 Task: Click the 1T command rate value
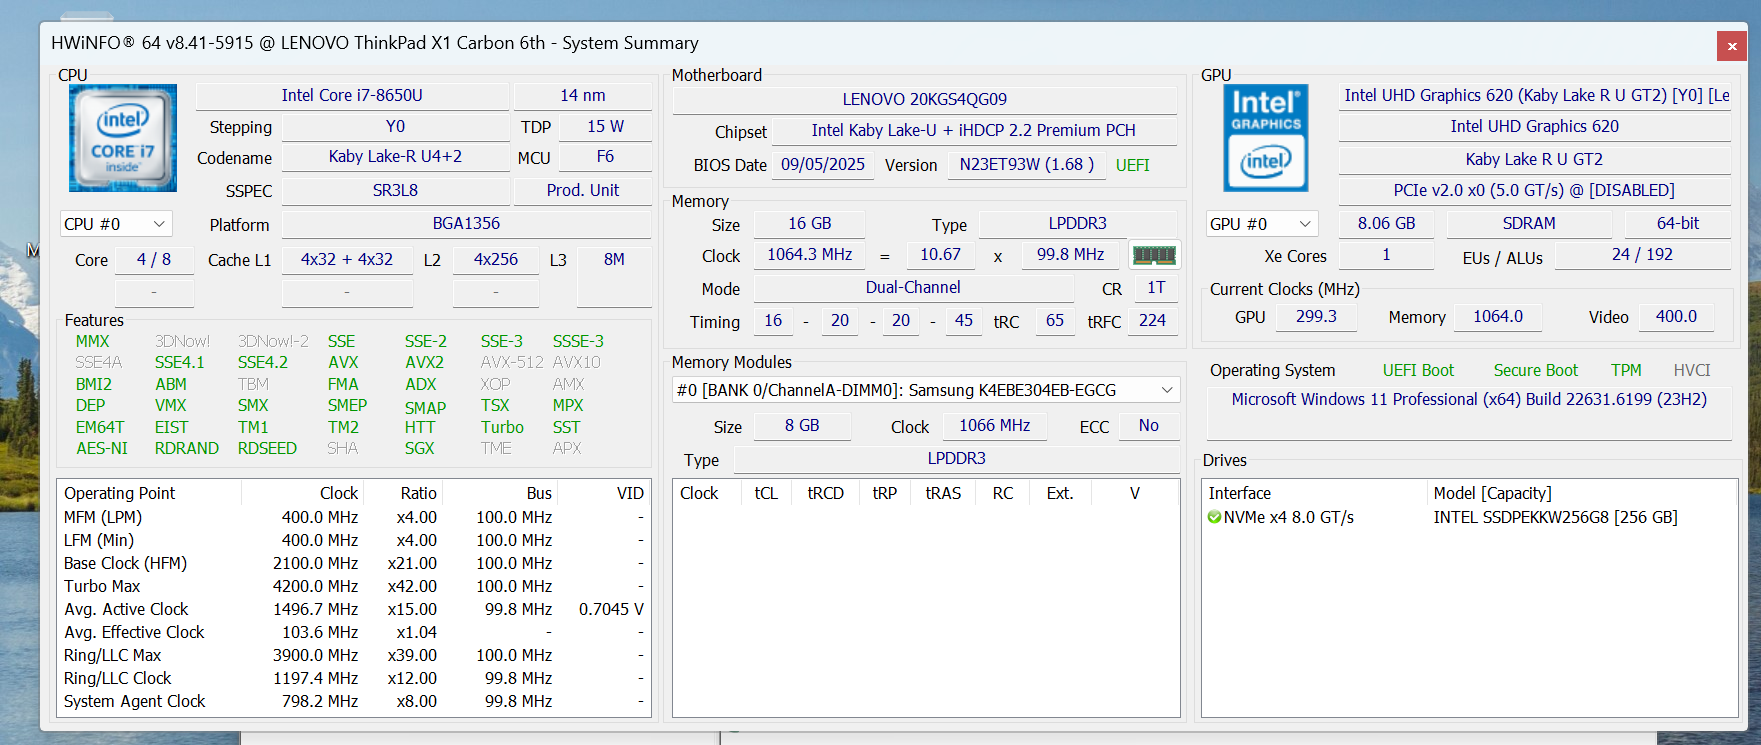click(x=1156, y=288)
